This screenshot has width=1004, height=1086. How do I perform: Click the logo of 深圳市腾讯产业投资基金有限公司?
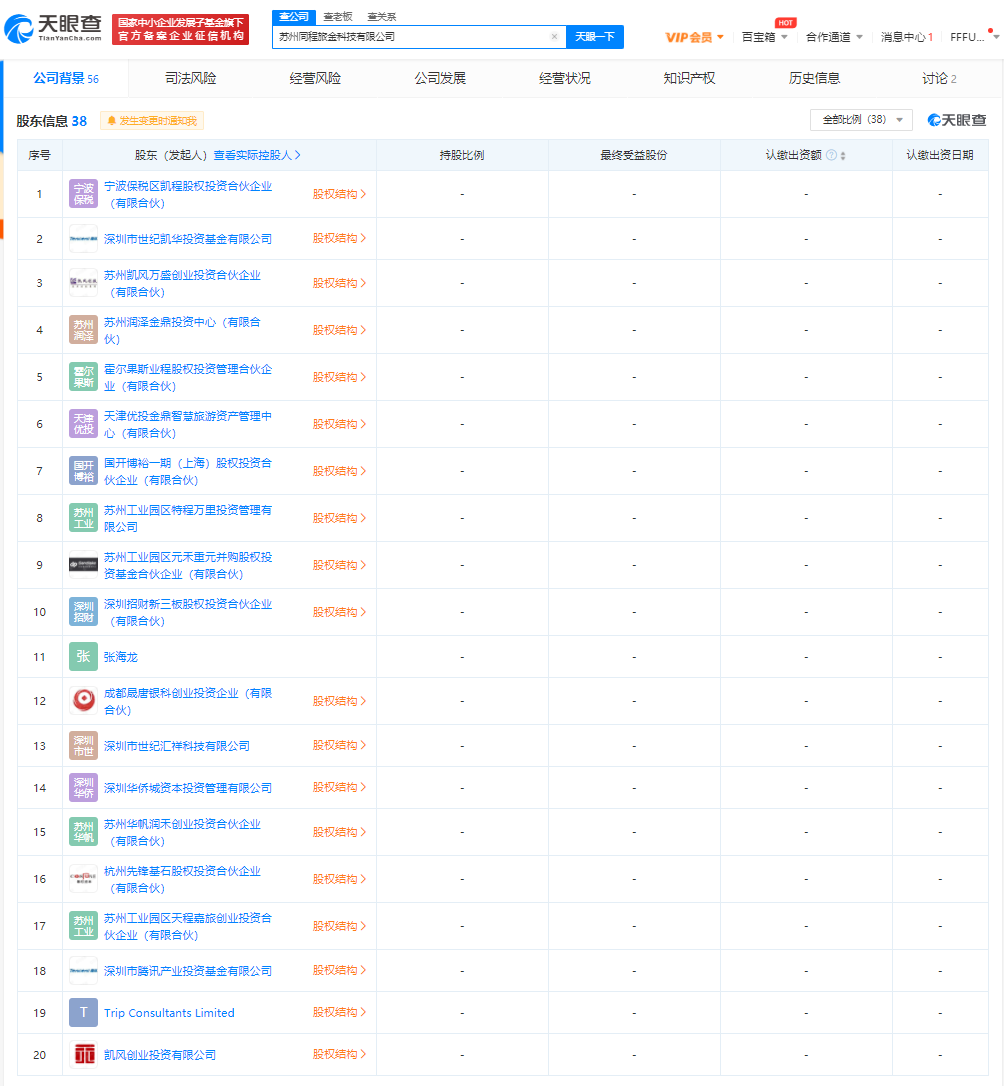(x=83, y=971)
